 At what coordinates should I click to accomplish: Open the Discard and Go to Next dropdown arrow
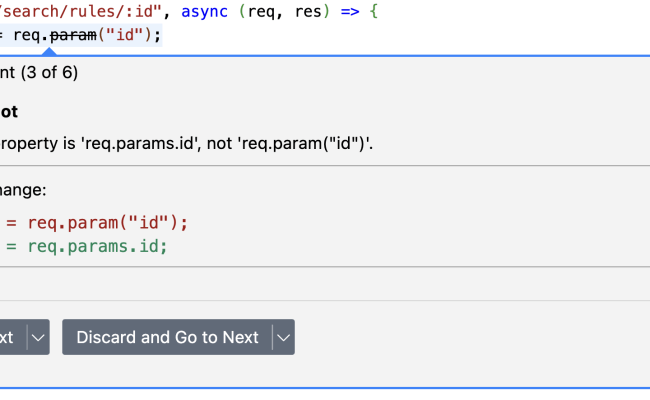[284, 337]
